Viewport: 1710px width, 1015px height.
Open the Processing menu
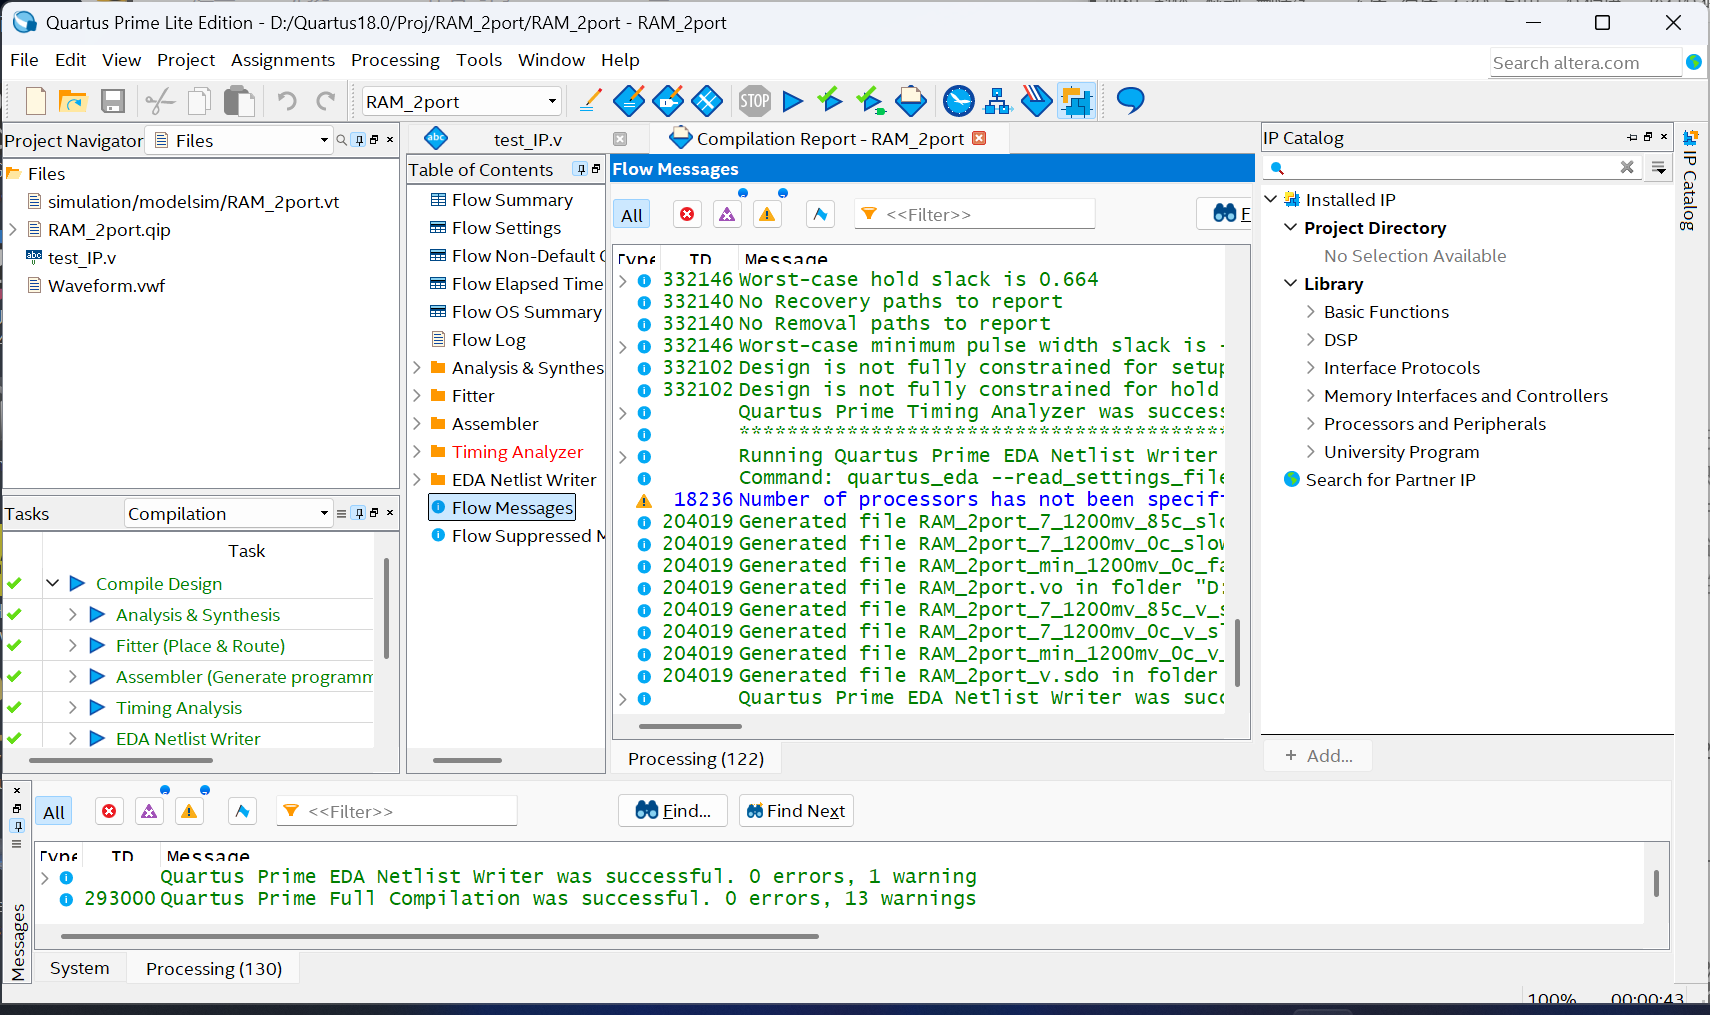395,60
